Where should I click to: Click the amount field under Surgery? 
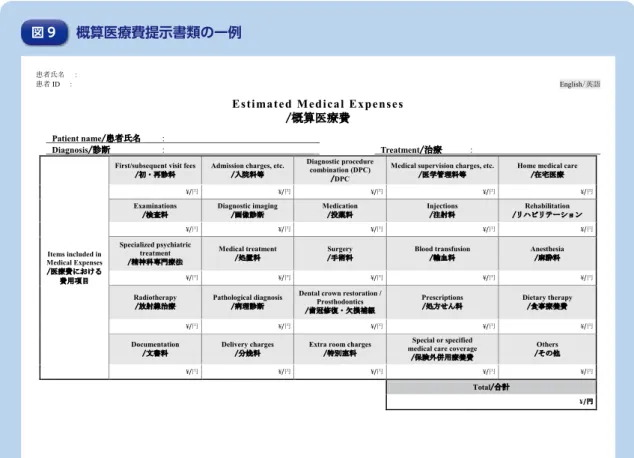coord(340,278)
